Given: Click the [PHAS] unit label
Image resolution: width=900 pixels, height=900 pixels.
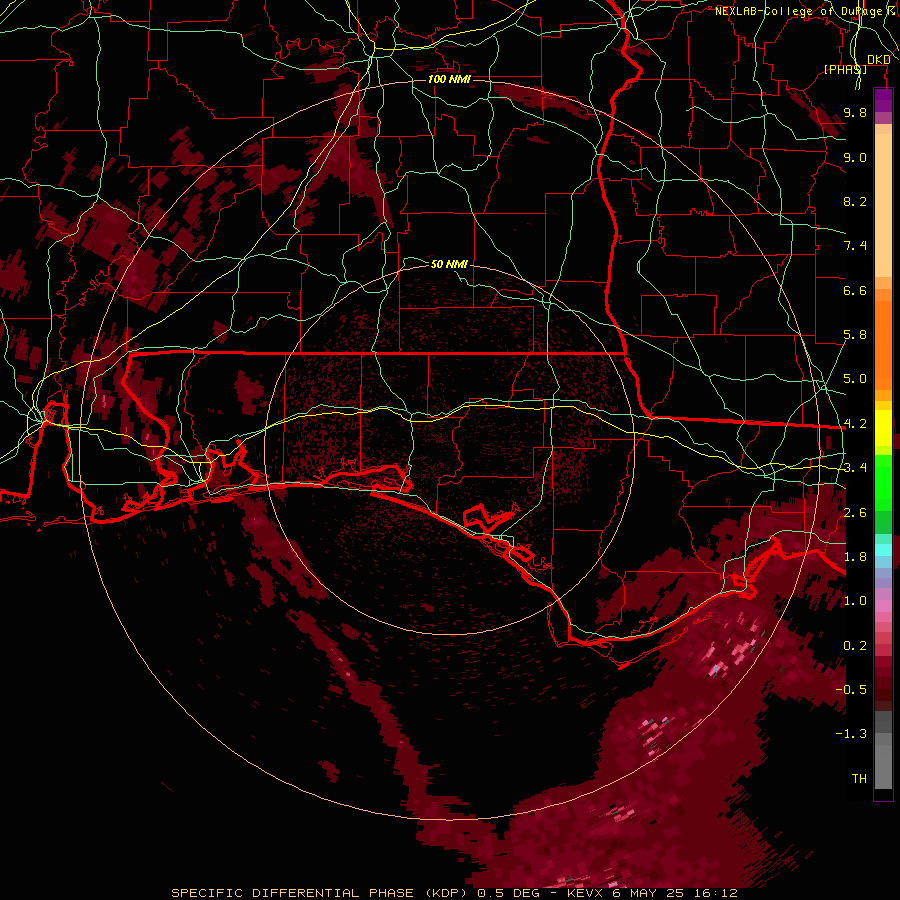Looking at the screenshot, I should coord(845,69).
